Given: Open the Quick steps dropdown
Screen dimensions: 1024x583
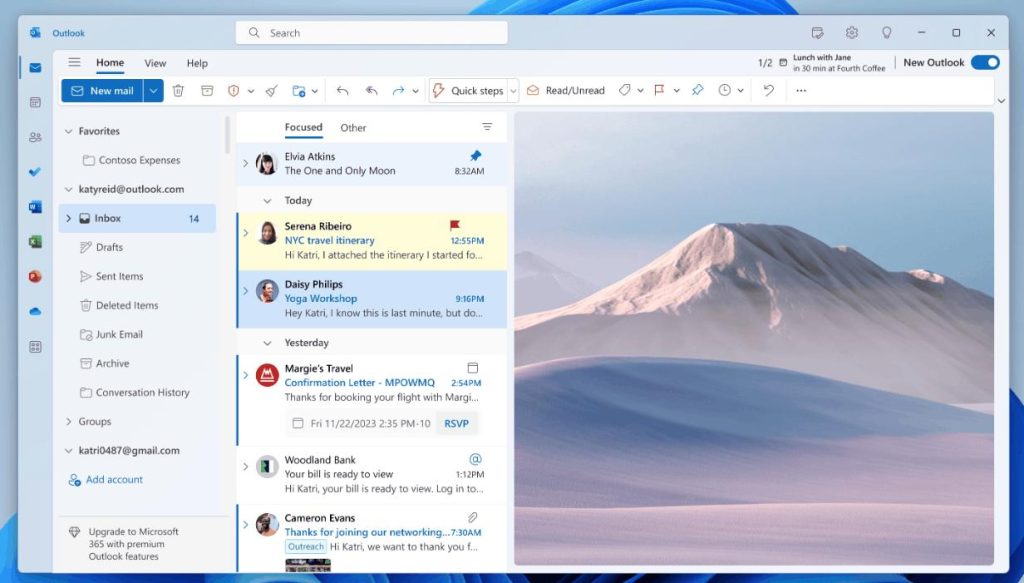Looking at the screenshot, I should pos(513,90).
